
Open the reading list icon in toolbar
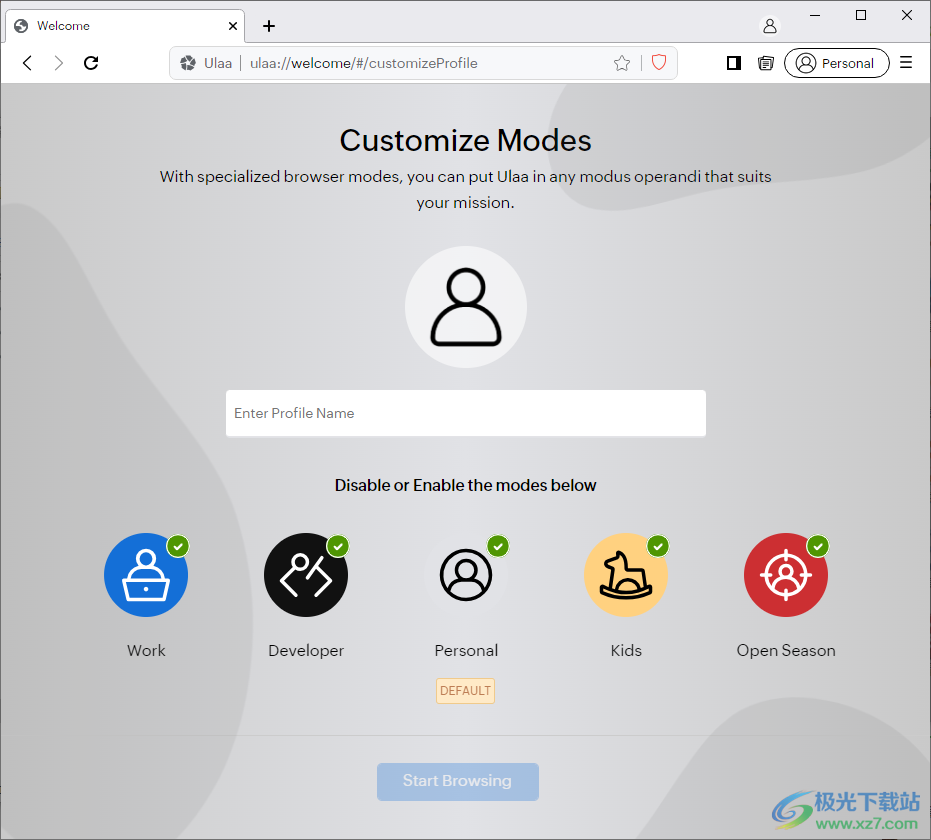point(766,63)
